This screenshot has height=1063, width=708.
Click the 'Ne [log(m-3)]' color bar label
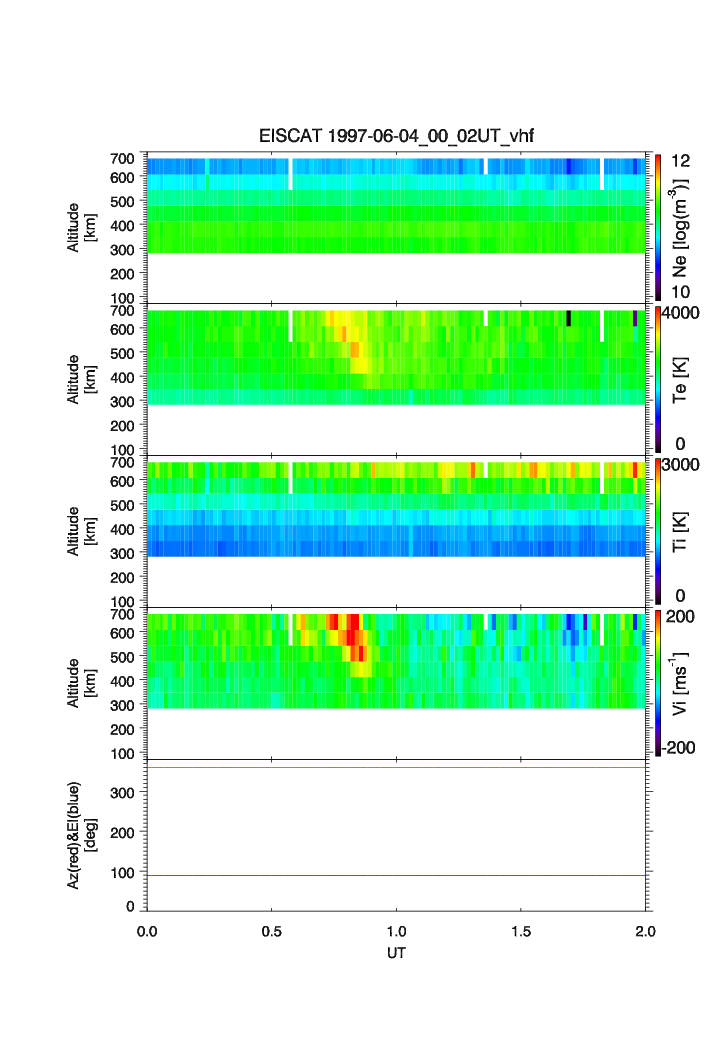click(680, 228)
